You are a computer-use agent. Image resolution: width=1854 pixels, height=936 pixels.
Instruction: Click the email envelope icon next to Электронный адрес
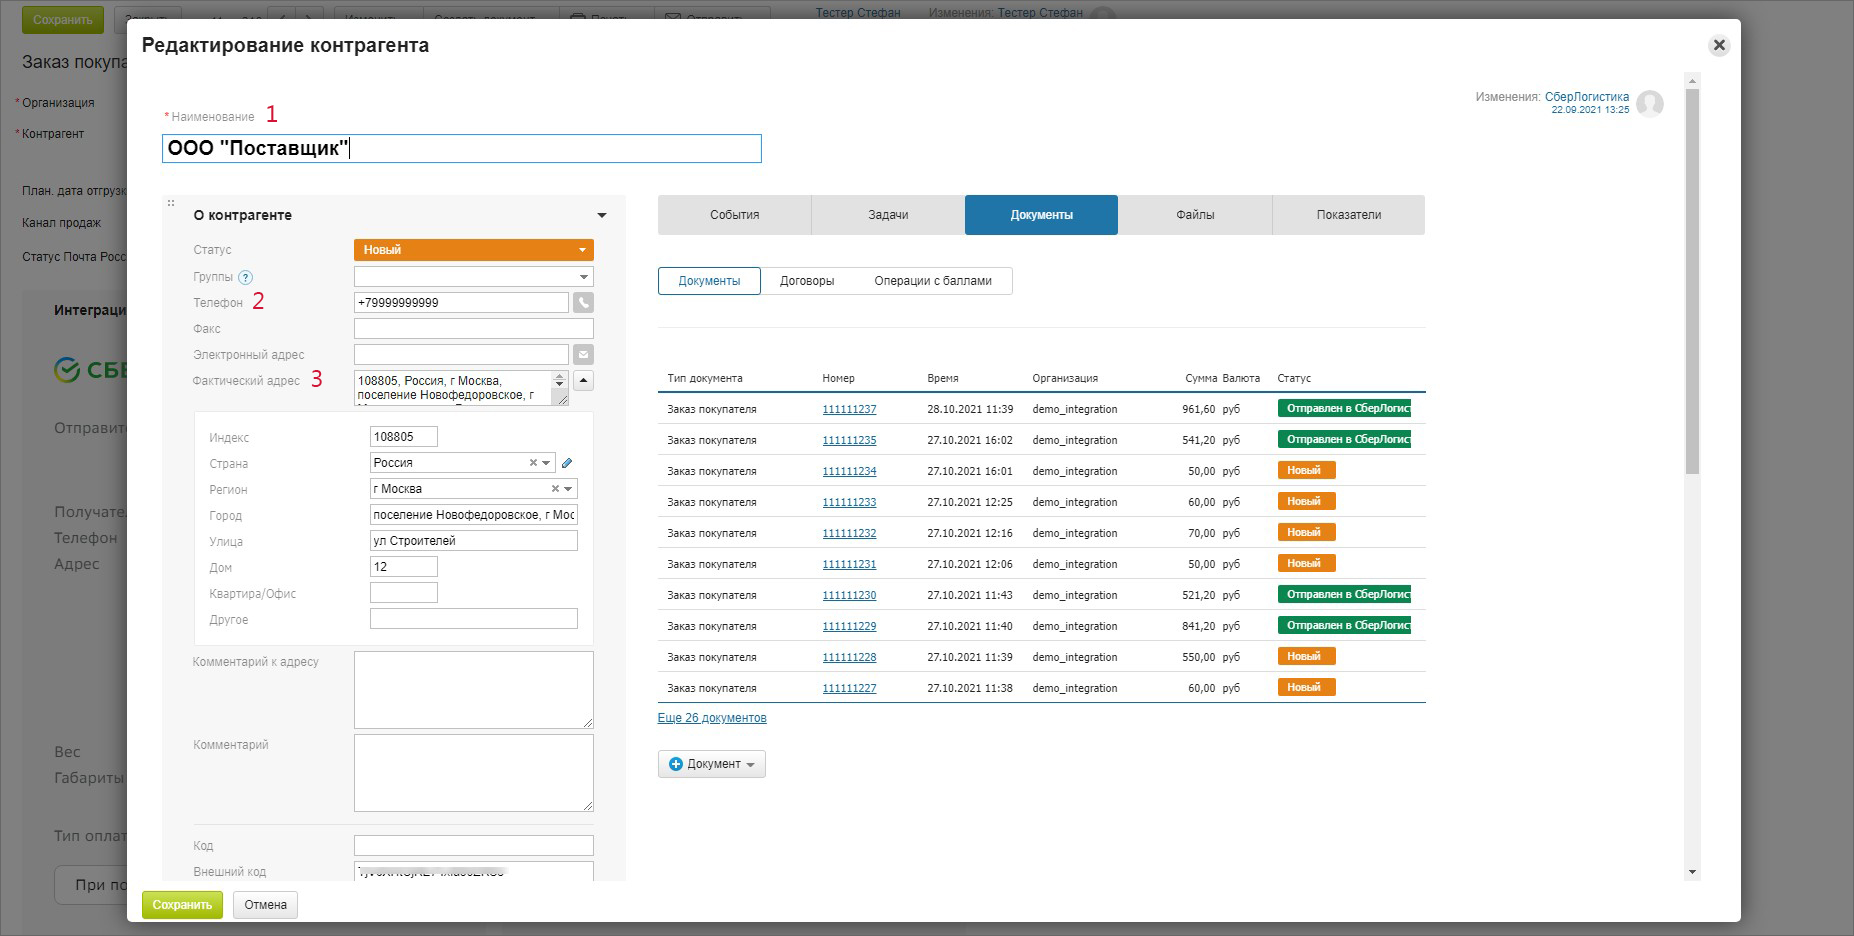[x=583, y=354]
